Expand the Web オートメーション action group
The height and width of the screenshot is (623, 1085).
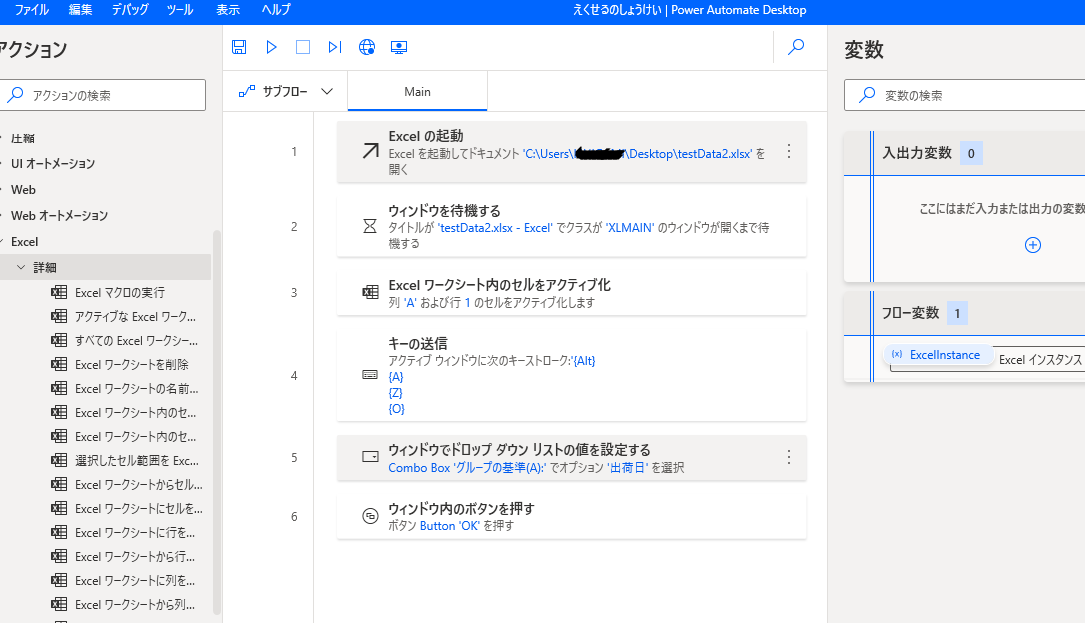coord(59,215)
